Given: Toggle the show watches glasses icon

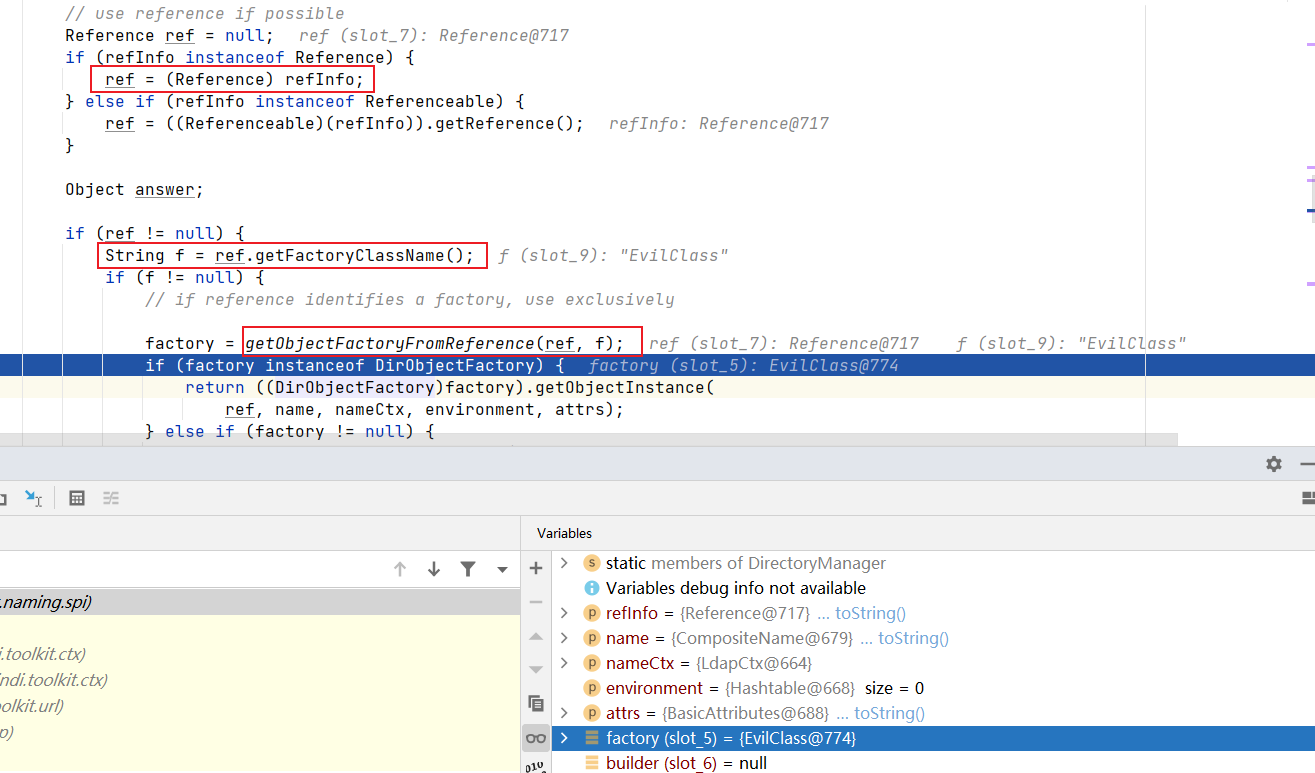Looking at the screenshot, I should click(x=536, y=738).
